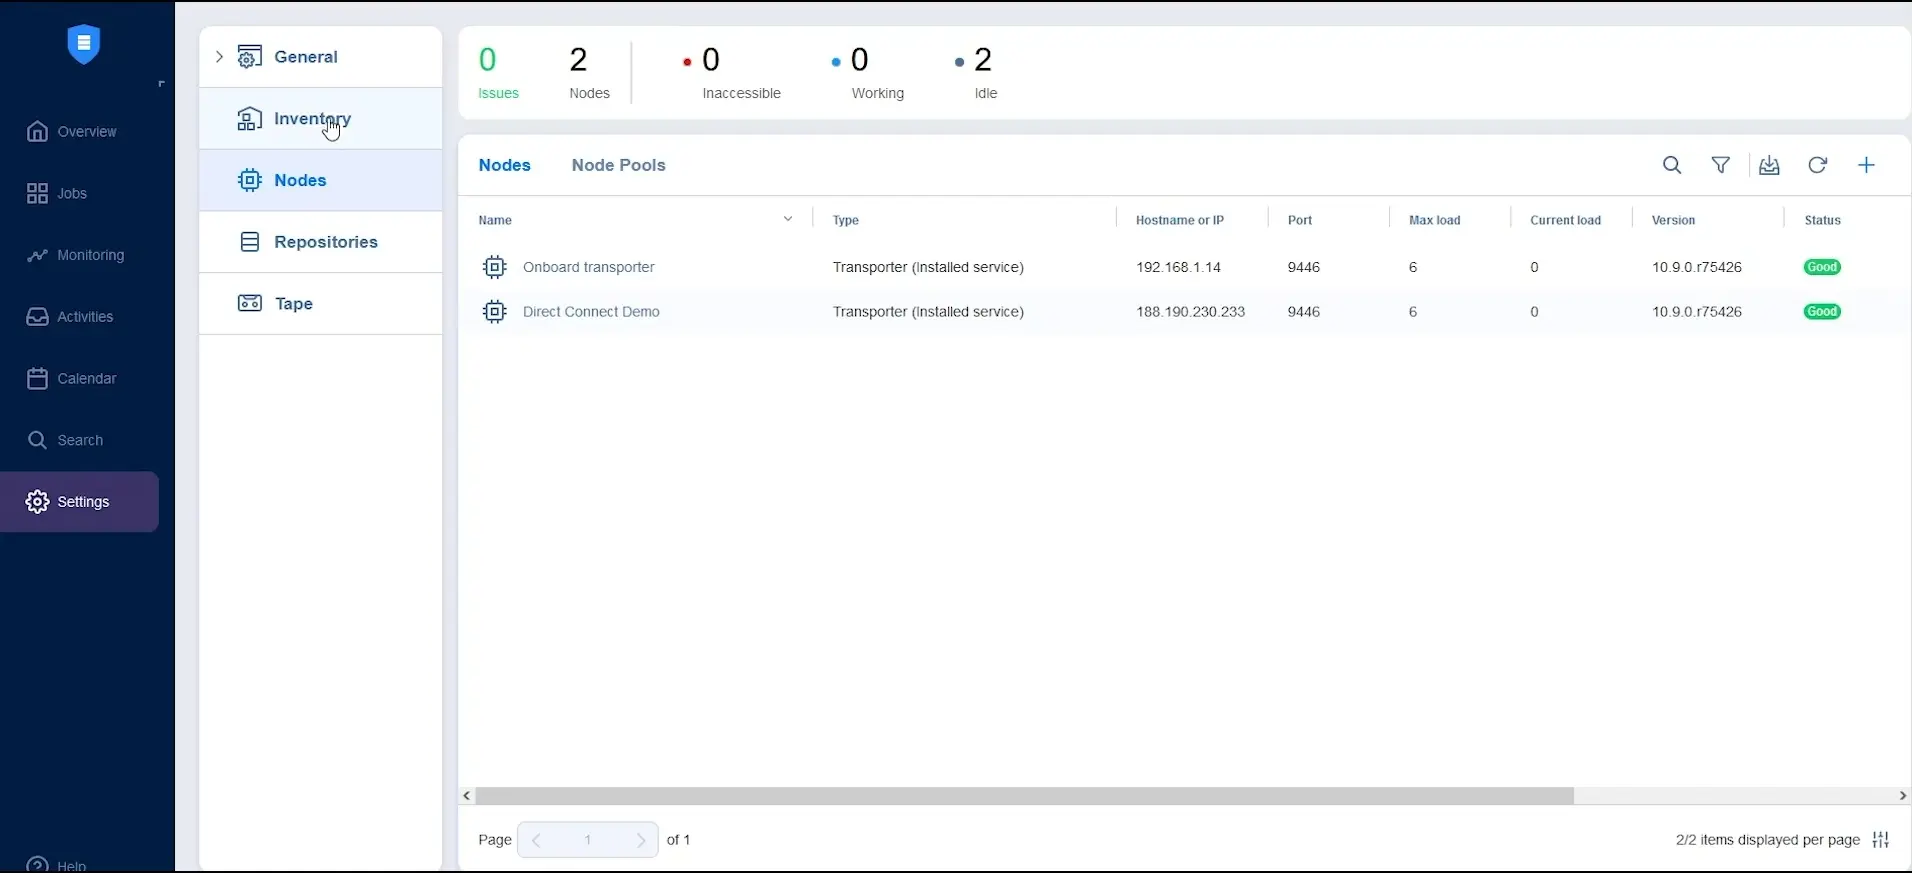This screenshot has height=873, width=1912.
Task: Click the search magnifier in nodes toolbar
Action: click(x=1672, y=166)
